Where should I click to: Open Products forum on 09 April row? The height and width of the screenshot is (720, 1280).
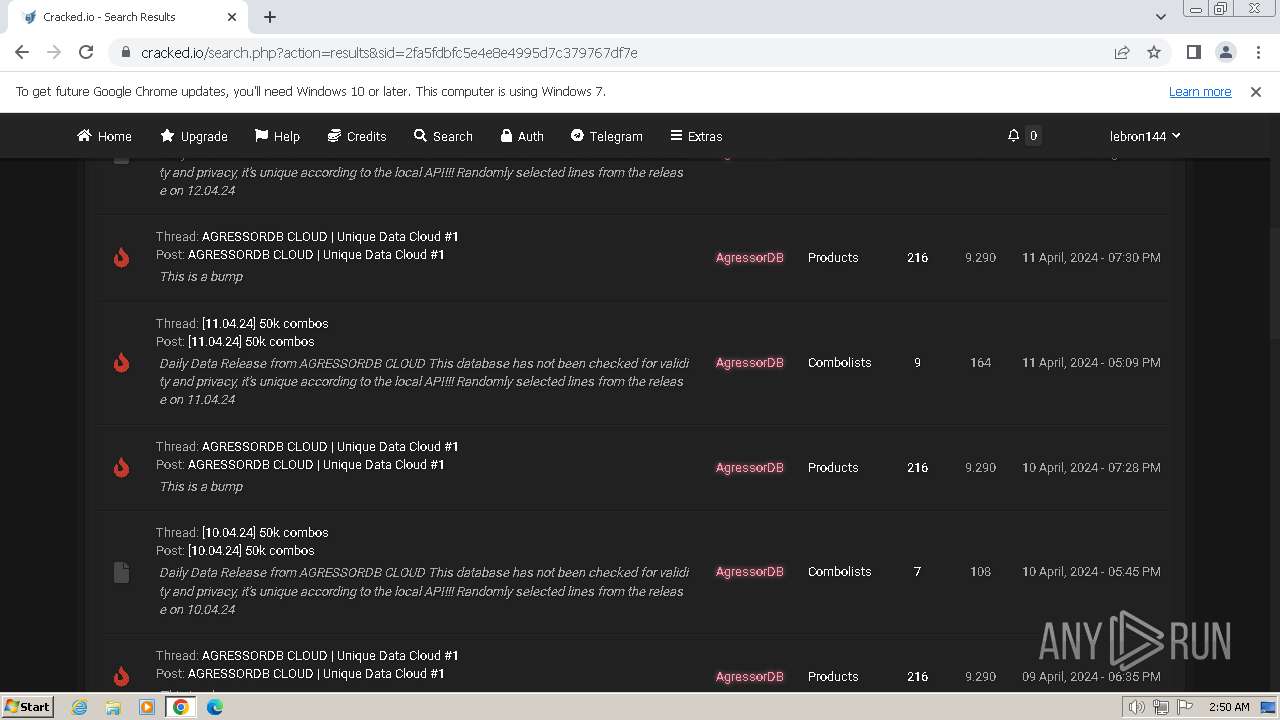833,677
